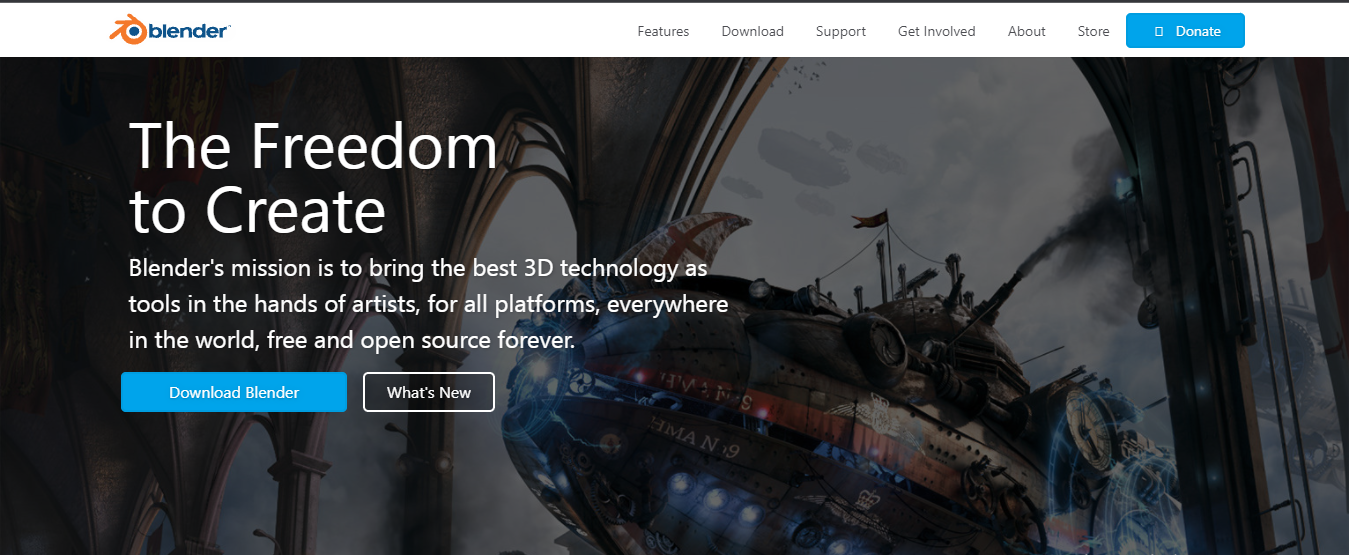Visit the About page
The height and width of the screenshot is (555, 1349).
(1027, 31)
